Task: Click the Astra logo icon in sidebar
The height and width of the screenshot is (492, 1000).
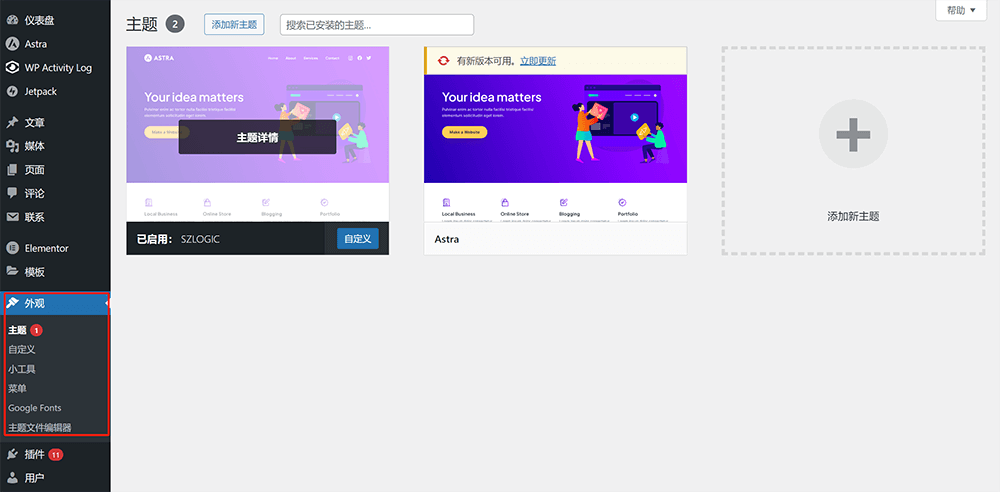Action: pos(11,44)
